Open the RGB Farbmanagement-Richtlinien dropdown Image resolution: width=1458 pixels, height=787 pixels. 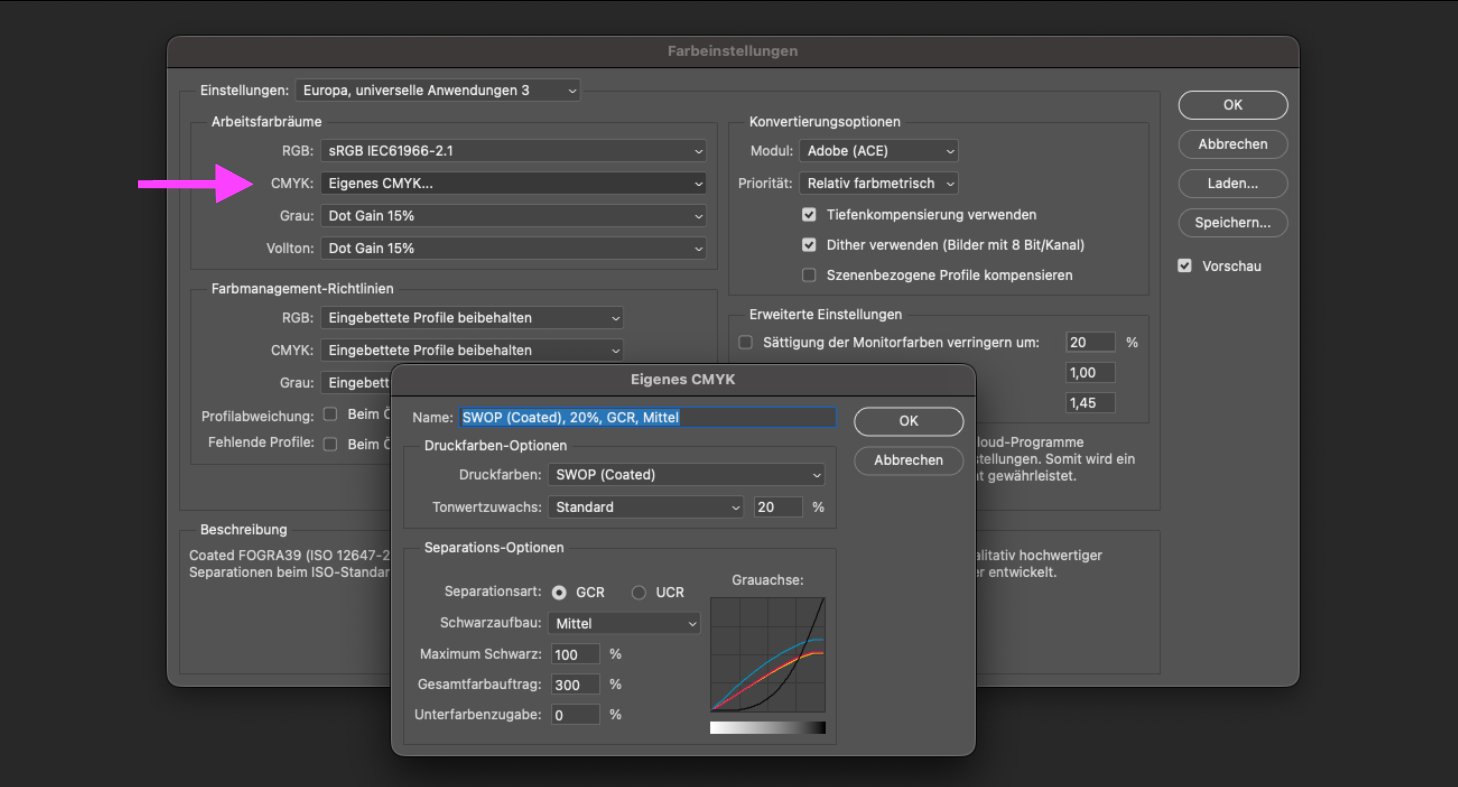(471, 317)
